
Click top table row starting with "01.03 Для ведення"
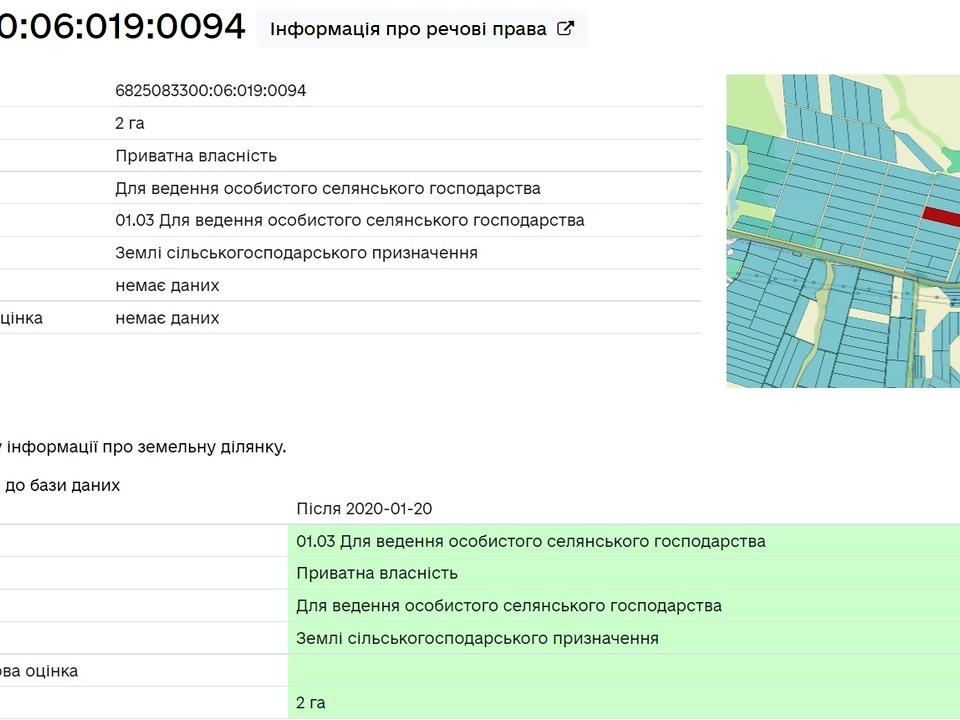[x=349, y=220]
